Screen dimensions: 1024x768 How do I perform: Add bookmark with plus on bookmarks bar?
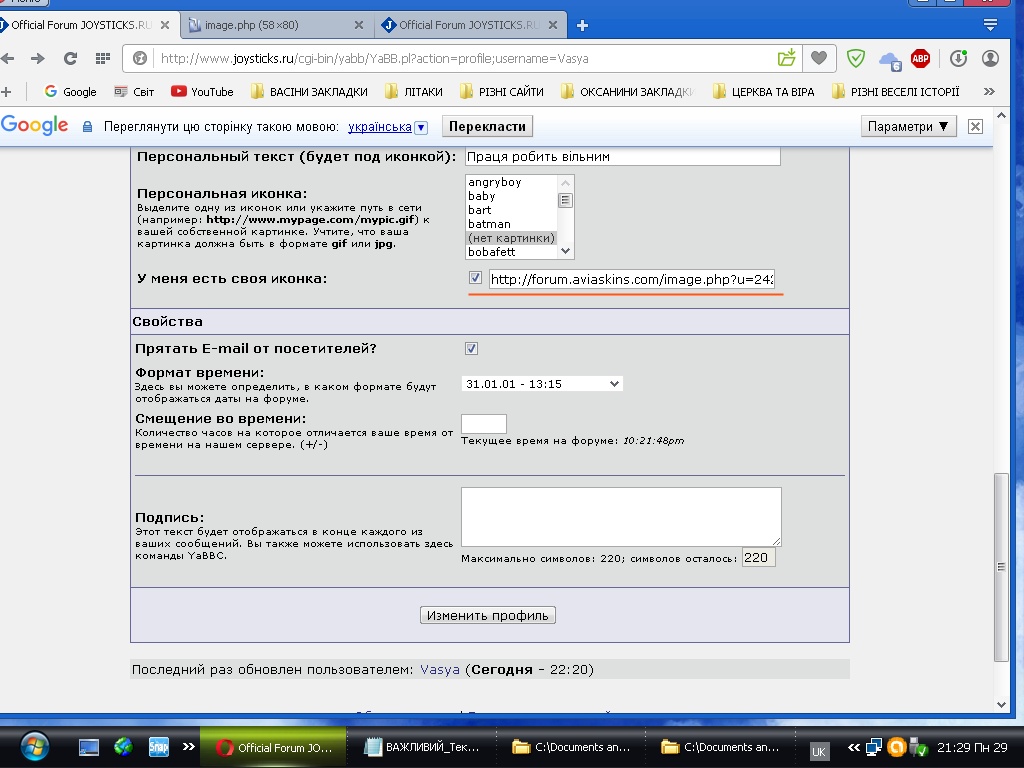[x=6, y=92]
